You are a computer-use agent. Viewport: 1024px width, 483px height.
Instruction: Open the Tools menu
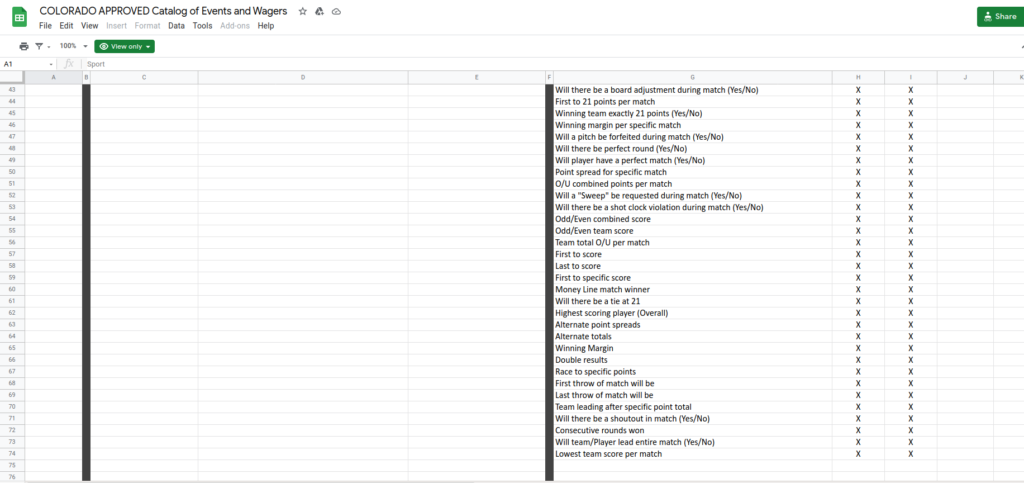click(x=202, y=26)
